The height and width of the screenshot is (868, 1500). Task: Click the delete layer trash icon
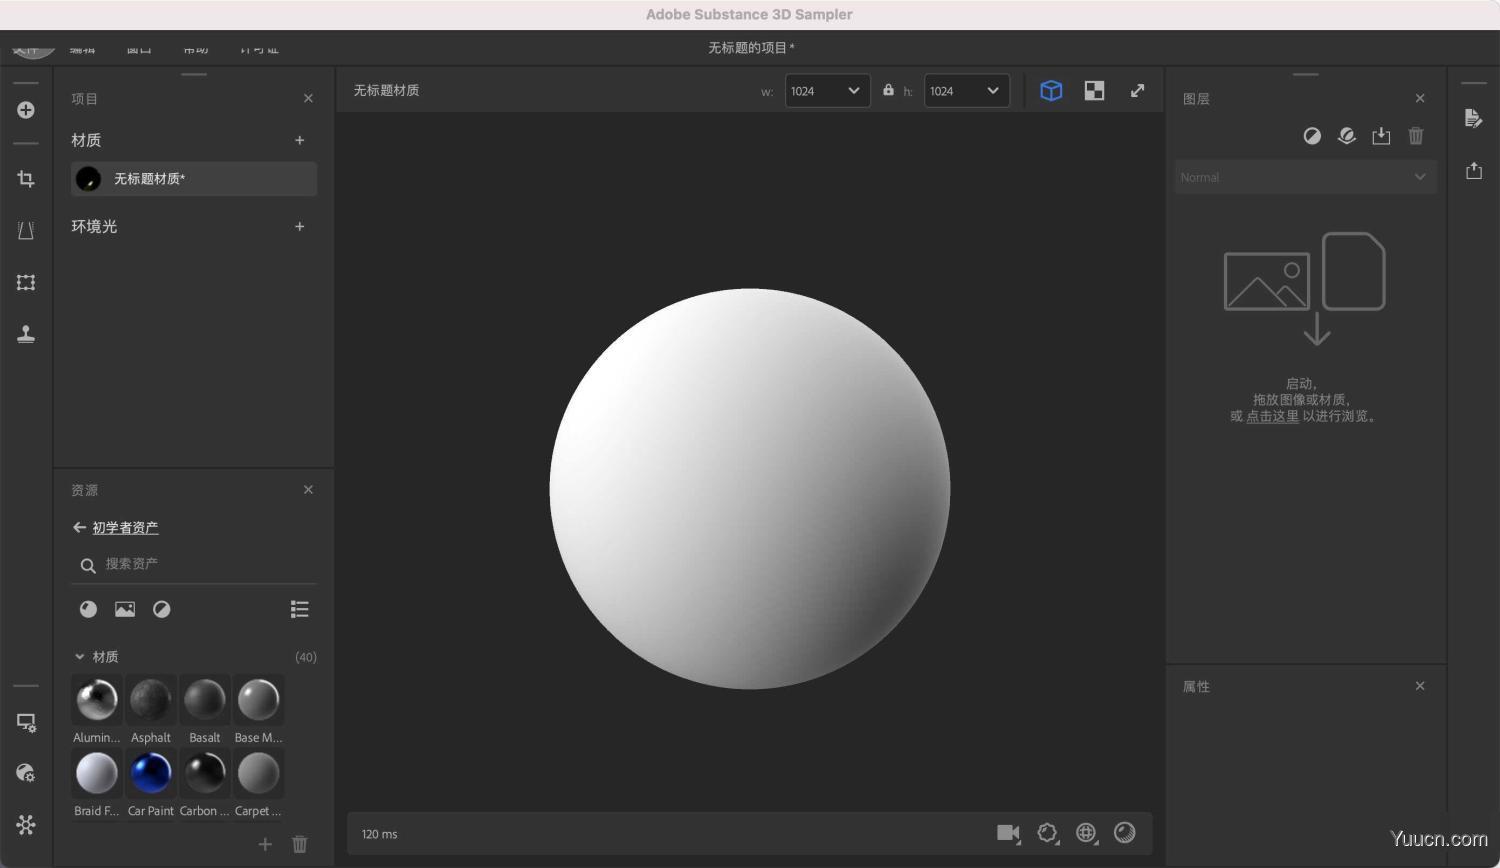point(1415,136)
